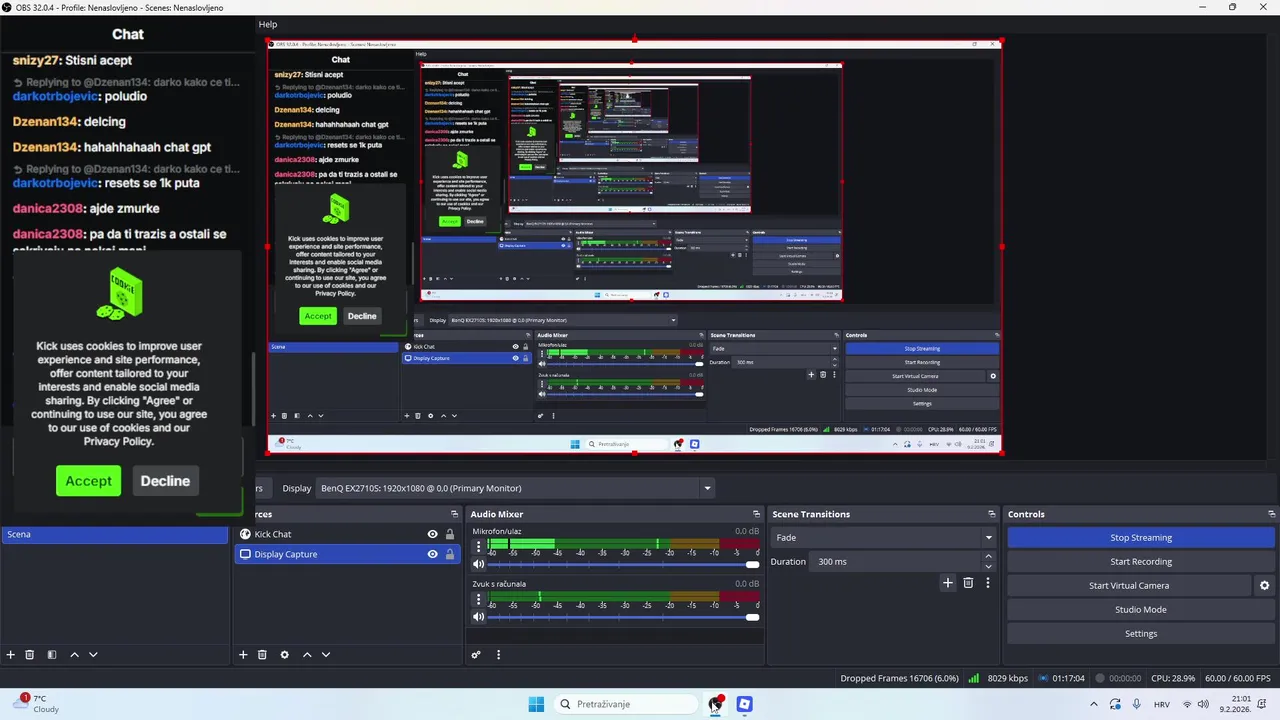The height and width of the screenshot is (720, 1280).
Task: Open Settings from Controls panel
Action: [x=1141, y=633]
